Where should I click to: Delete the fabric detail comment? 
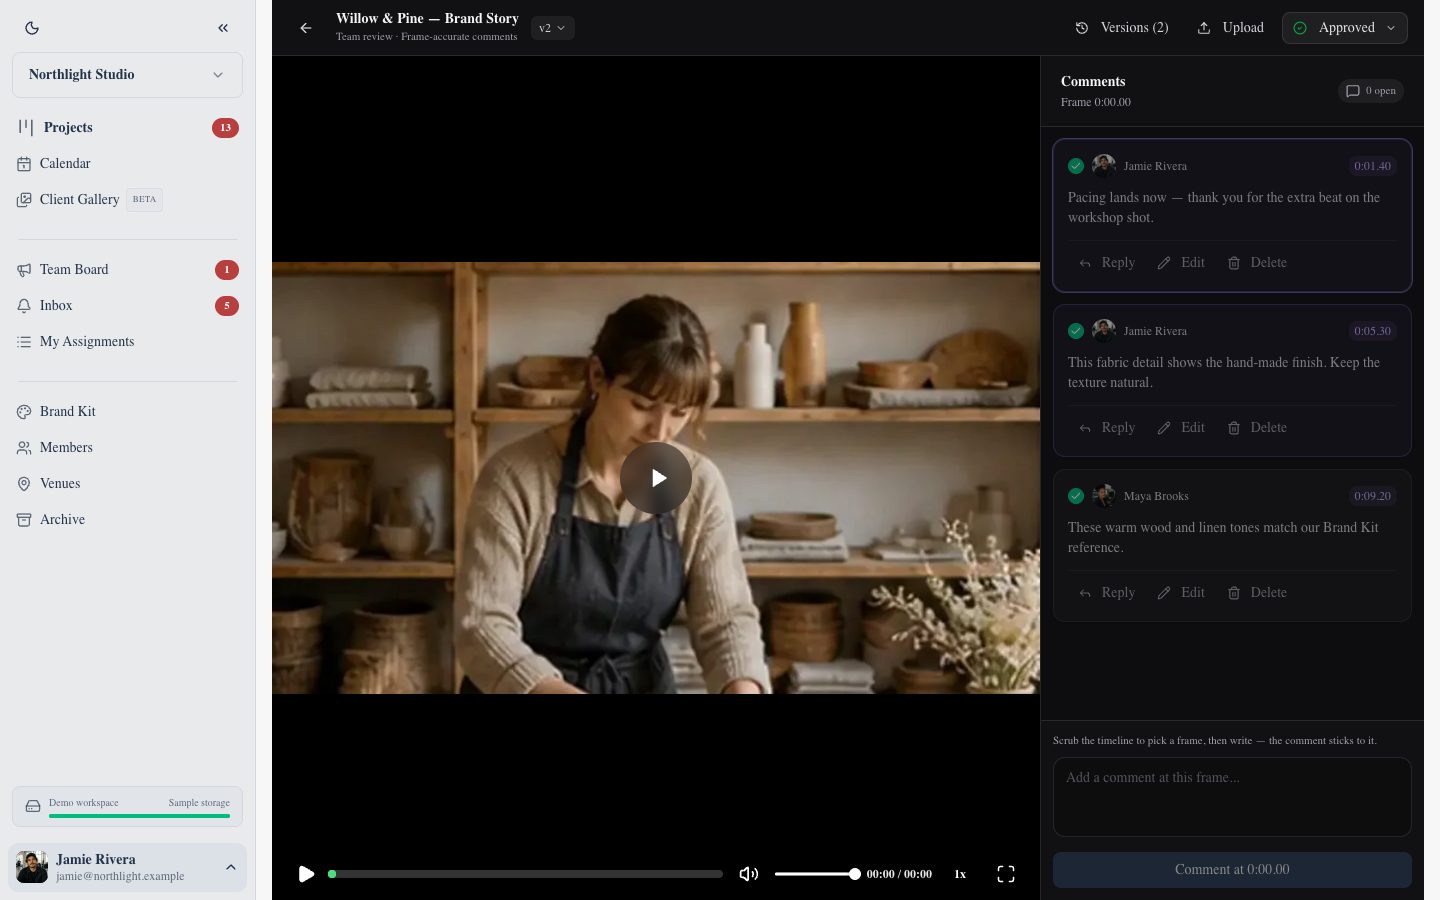[x=1257, y=428]
